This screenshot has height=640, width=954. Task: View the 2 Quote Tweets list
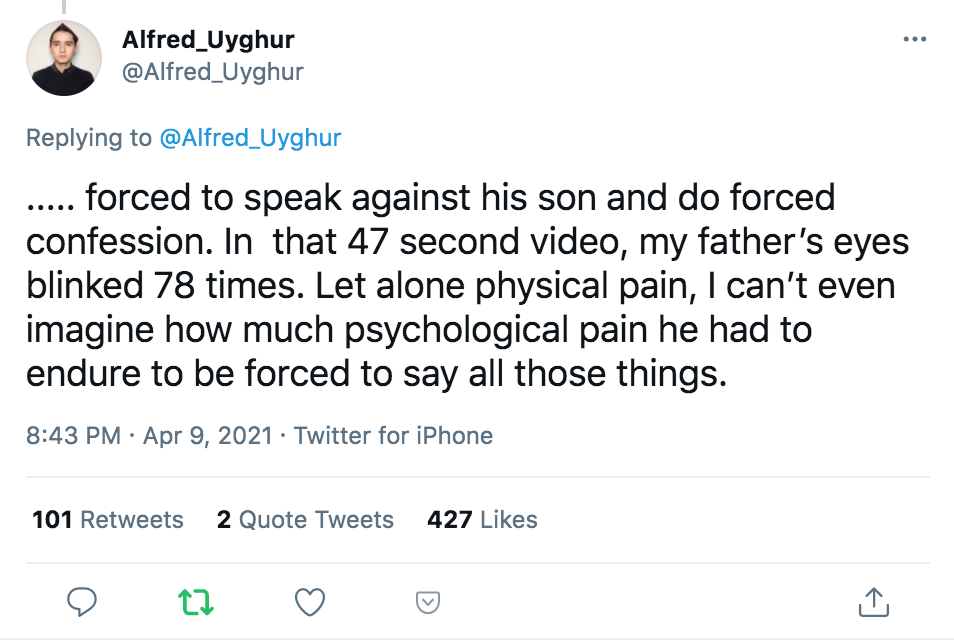(305, 520)
